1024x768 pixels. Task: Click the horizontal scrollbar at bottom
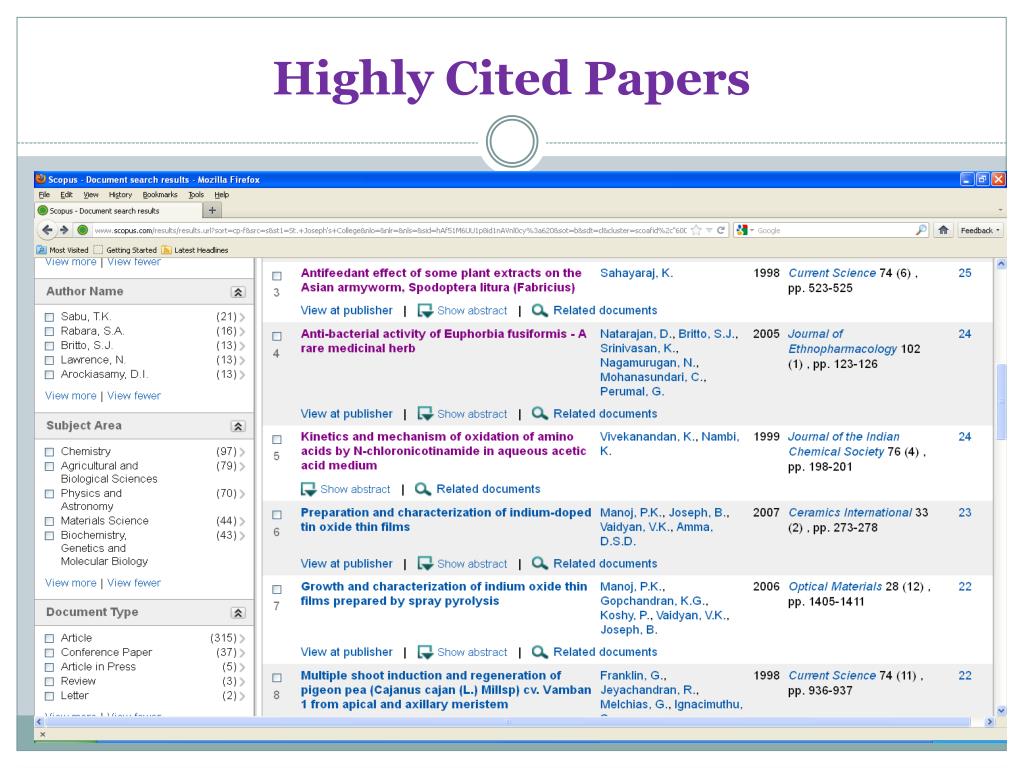[x=508, y=722]
